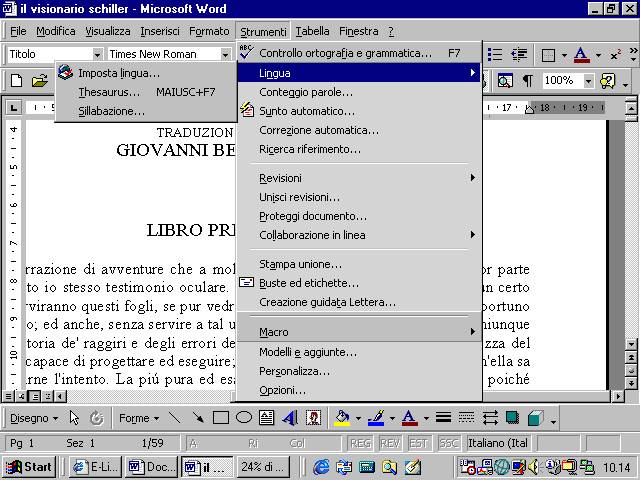The width and height of the screenshot is (640, 480).
Task: Choose Thesaurus from Lingua submenu
Action: 146,92
